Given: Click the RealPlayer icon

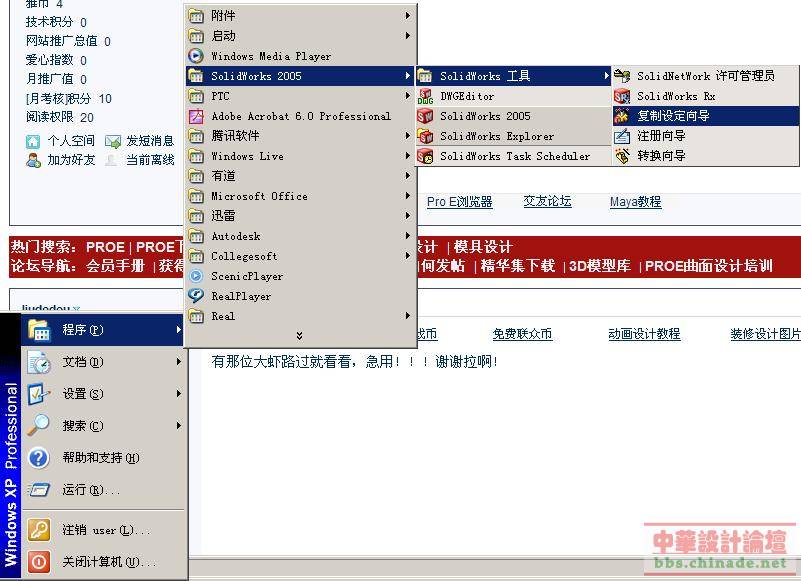Looking at the screenshot, I should click(x=196, y=296).
